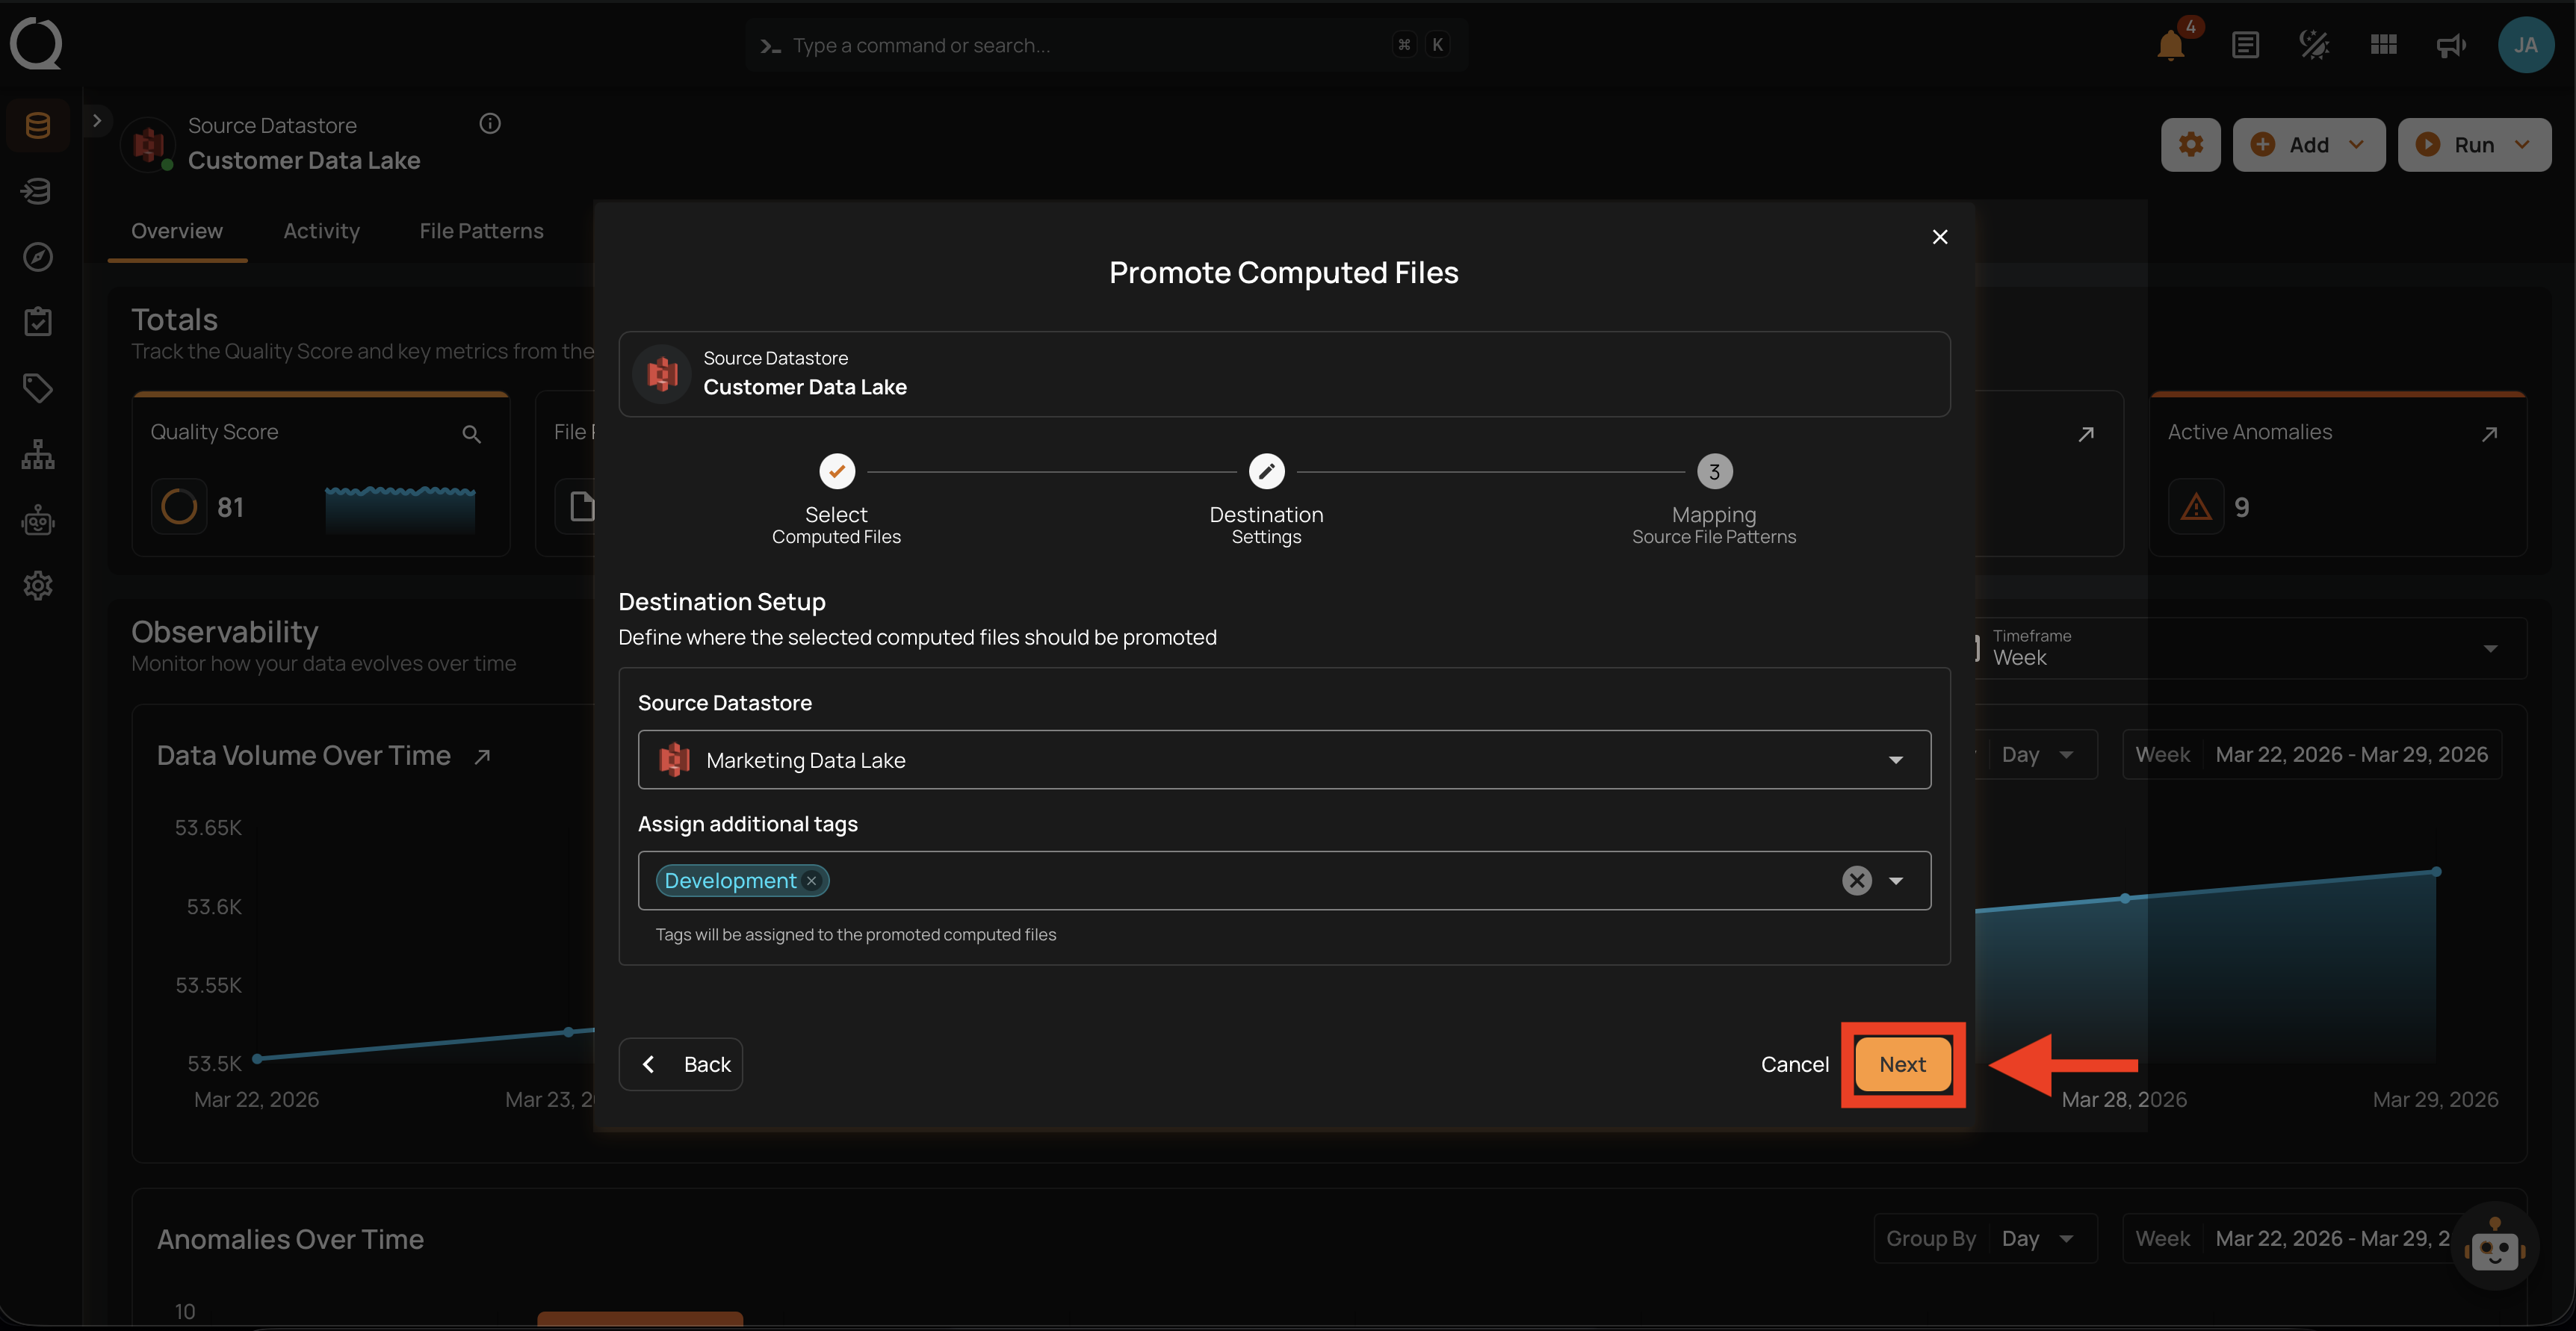The height and width of the screenshot is (1331, 2576).
Task: Click the Next button
Action: (1902, 1064)
